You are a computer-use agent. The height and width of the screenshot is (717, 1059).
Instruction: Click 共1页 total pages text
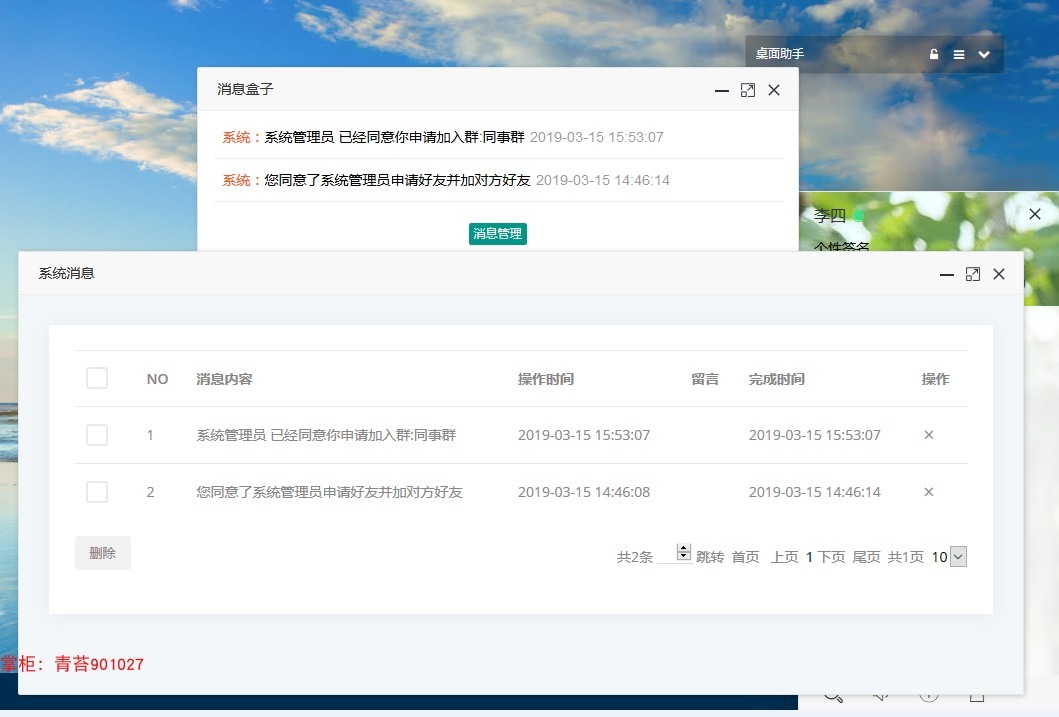point(906,557)
